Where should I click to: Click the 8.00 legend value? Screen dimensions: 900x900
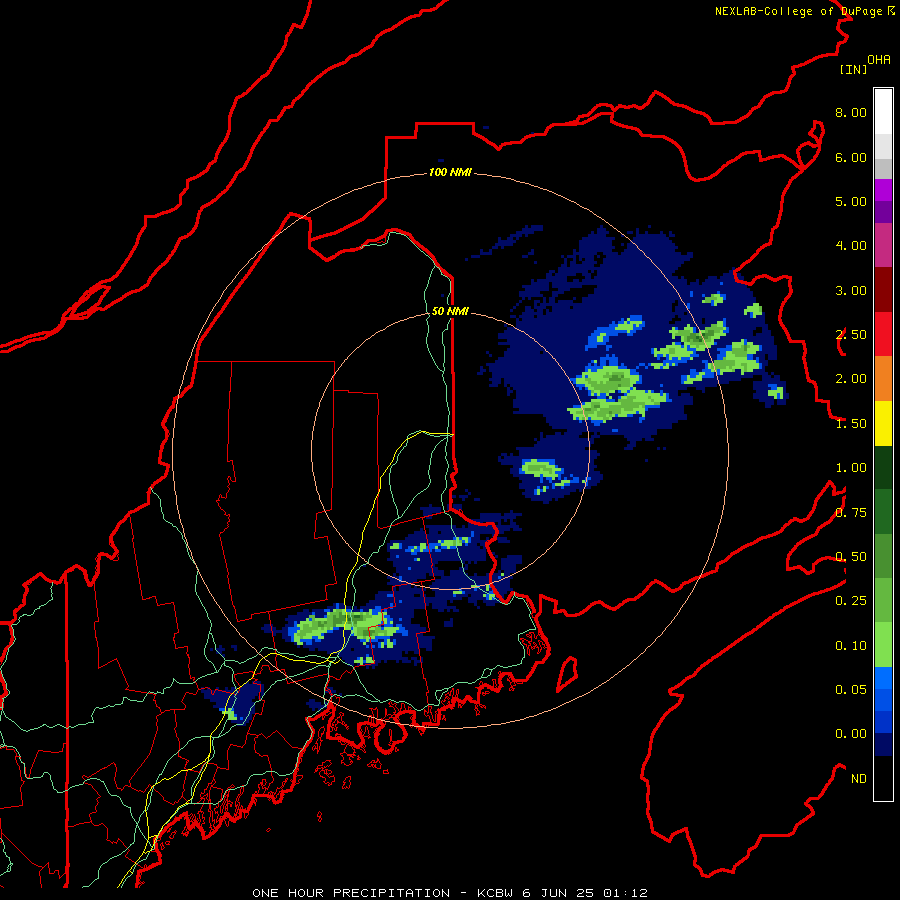click(x=851, y=112)
